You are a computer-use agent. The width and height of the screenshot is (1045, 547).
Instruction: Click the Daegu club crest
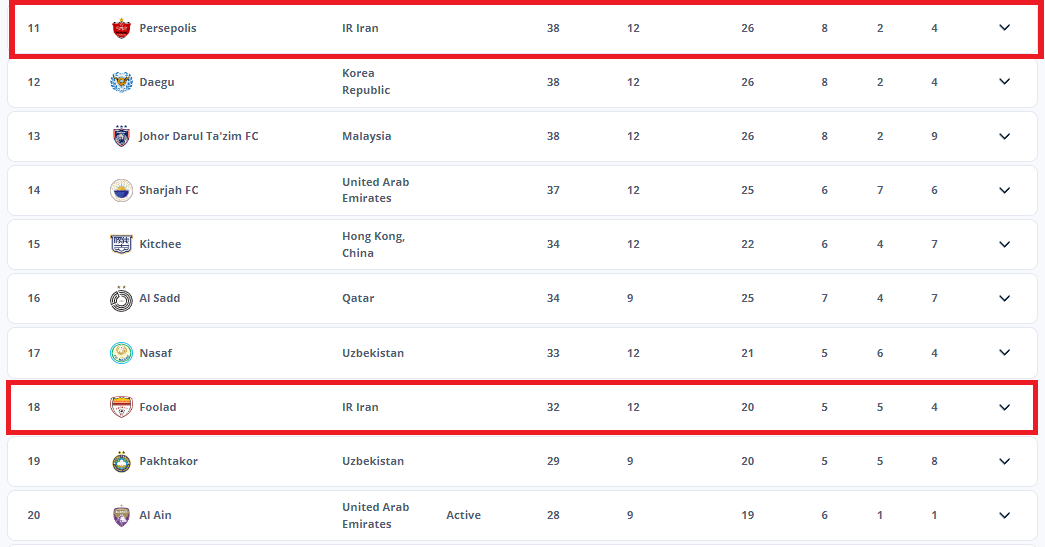pos(121,82)
